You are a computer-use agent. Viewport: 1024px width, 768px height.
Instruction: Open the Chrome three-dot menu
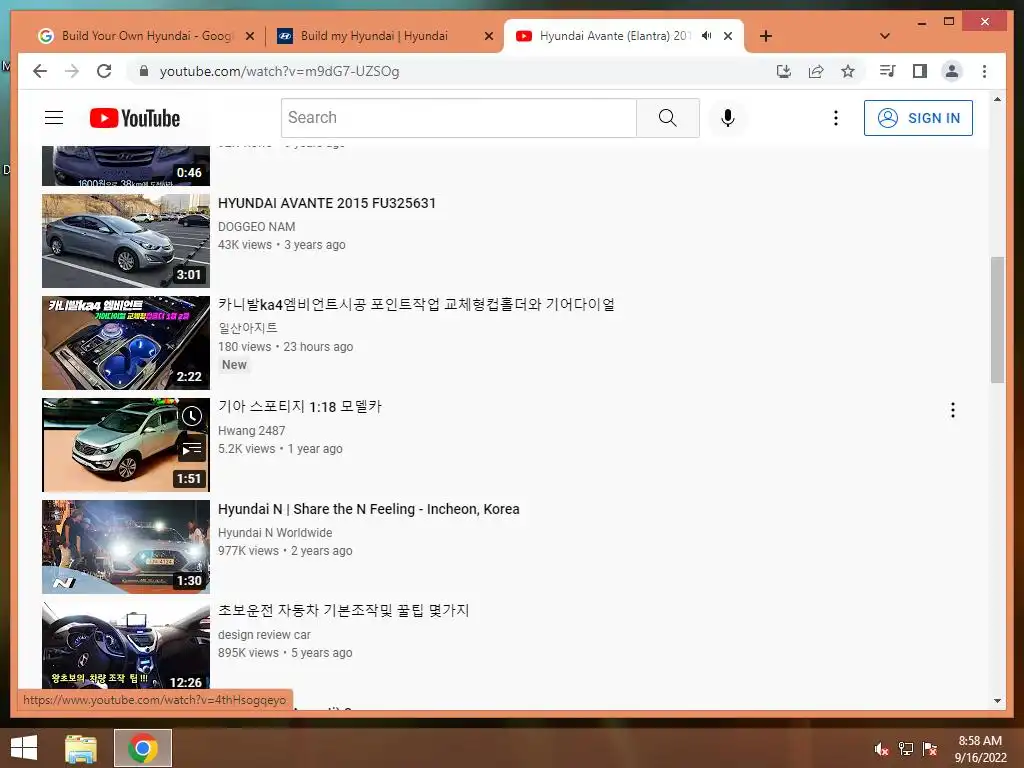point(984,71)
